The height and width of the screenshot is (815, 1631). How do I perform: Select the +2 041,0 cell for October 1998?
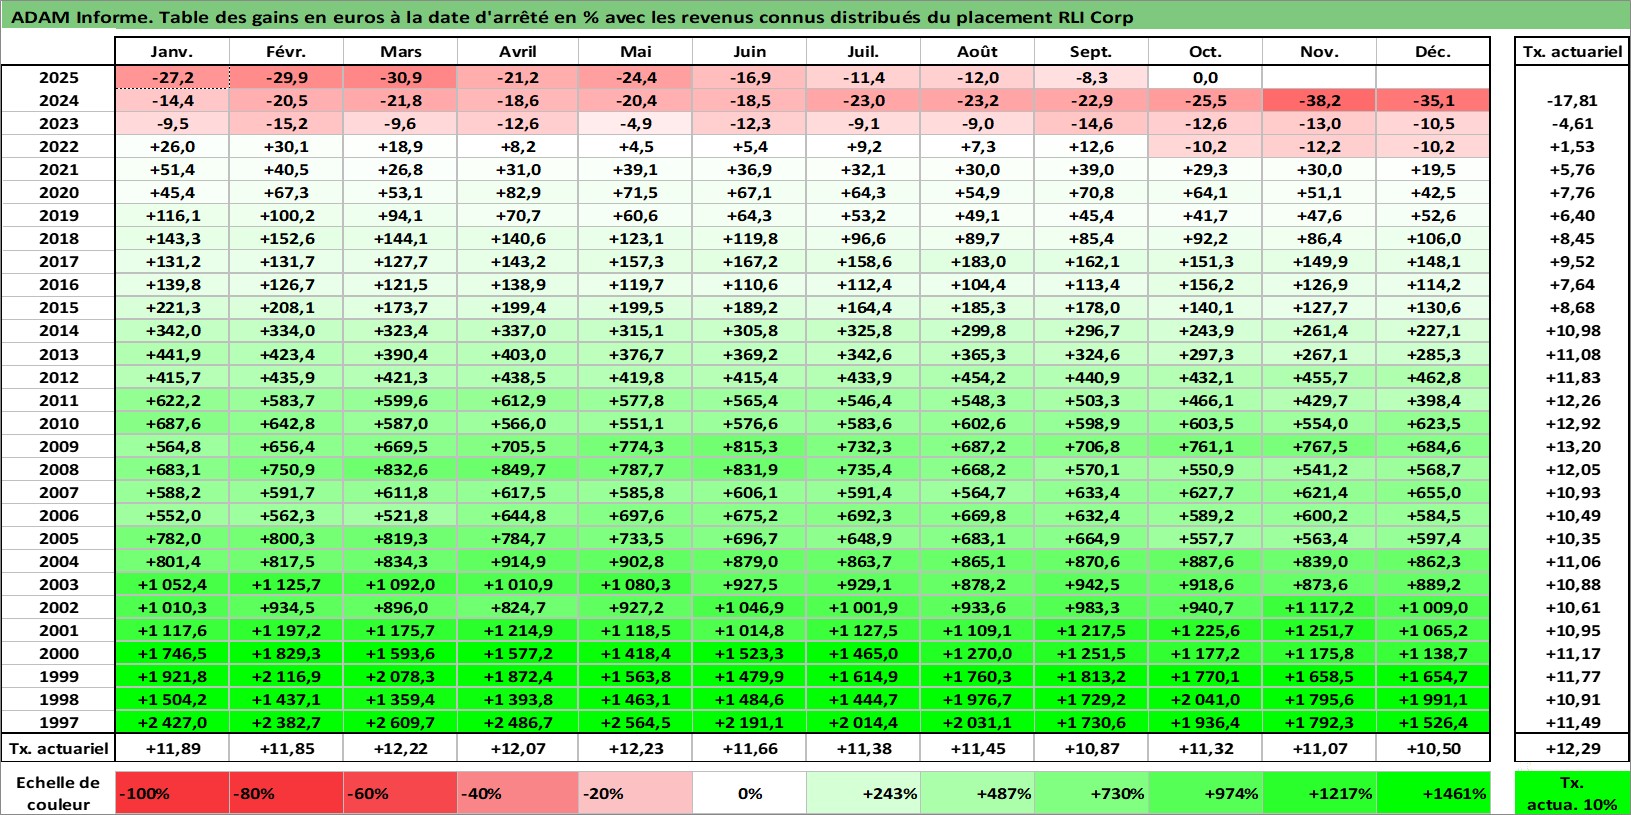(1205, 699)
